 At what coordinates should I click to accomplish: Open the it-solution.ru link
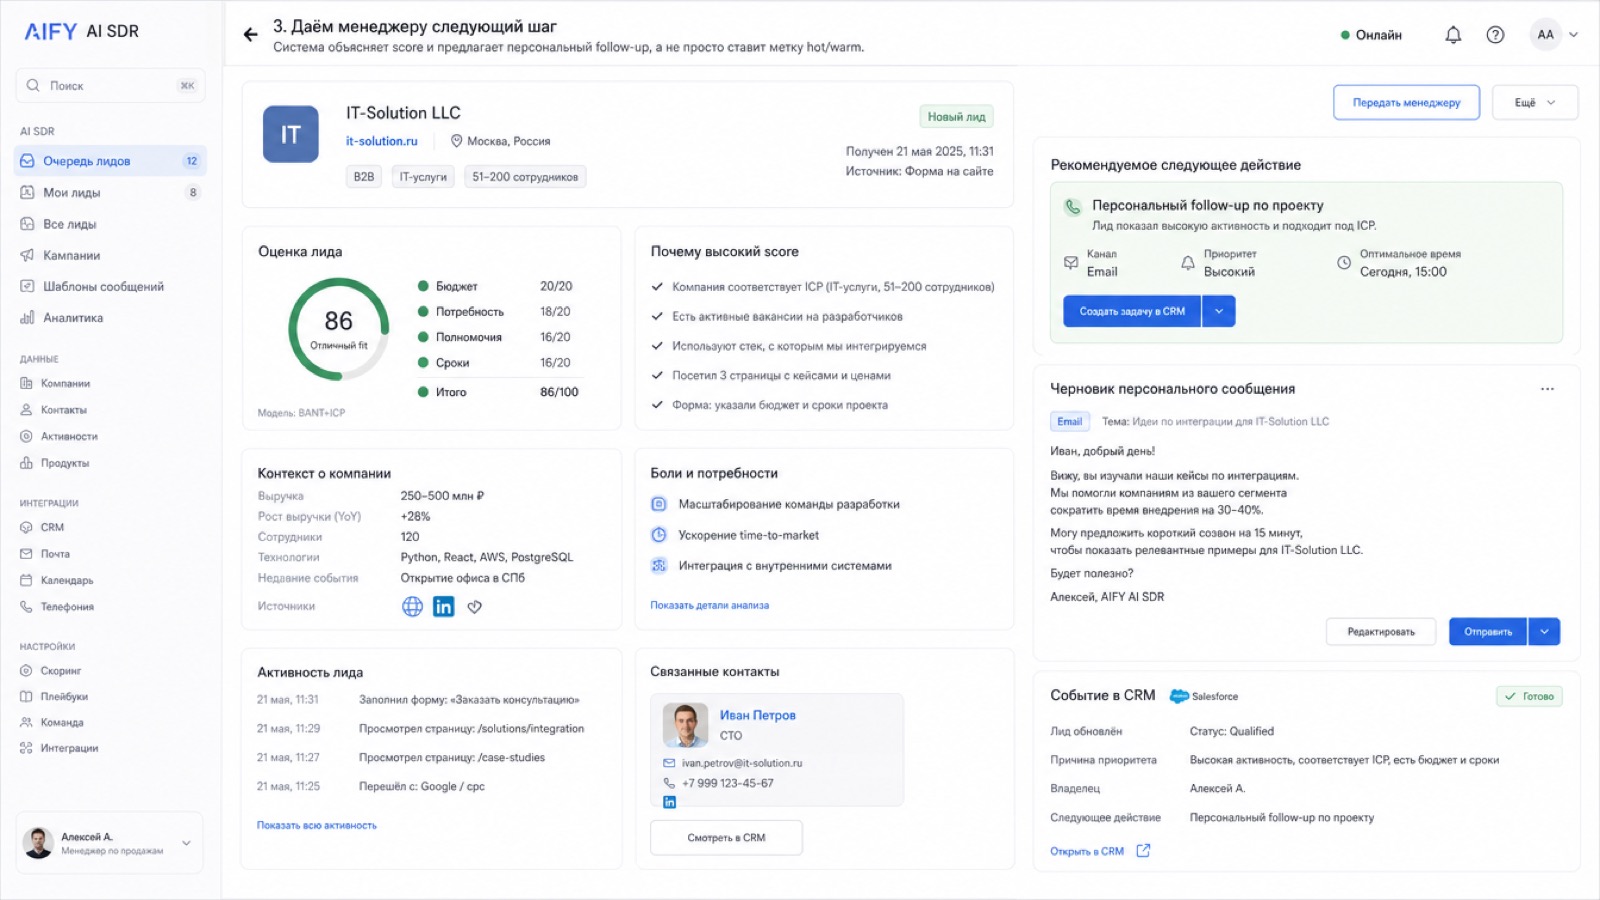382,141
